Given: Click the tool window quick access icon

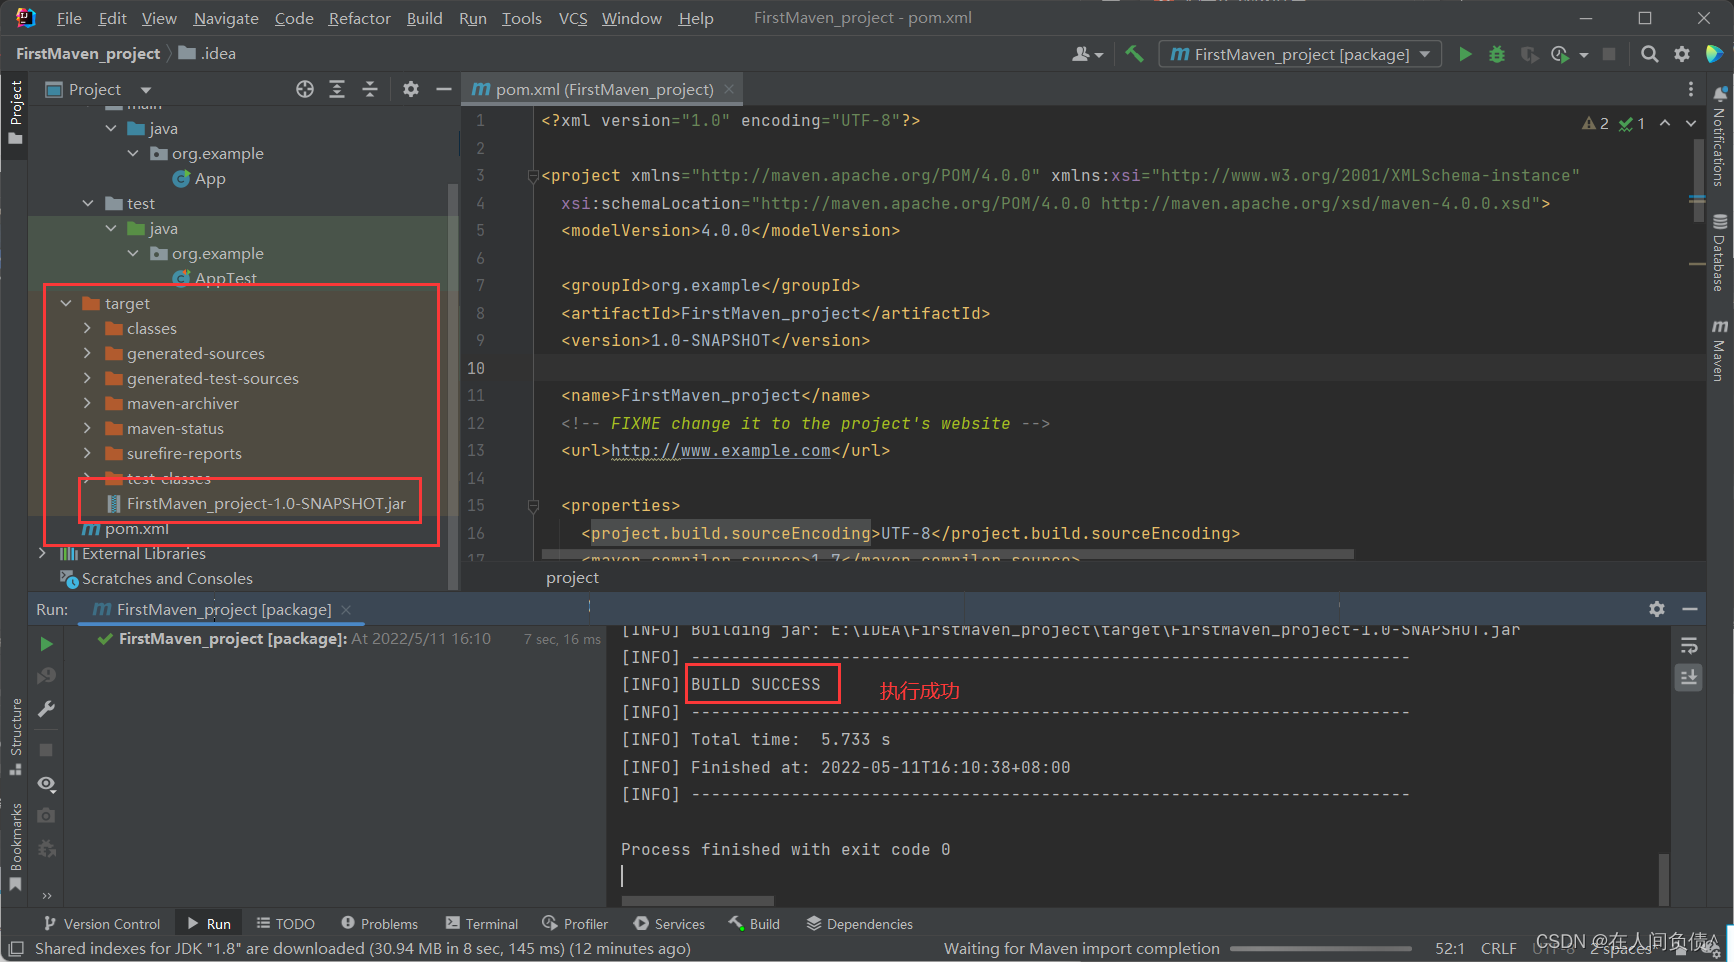Looking at the screenshot, I should 16,948.
